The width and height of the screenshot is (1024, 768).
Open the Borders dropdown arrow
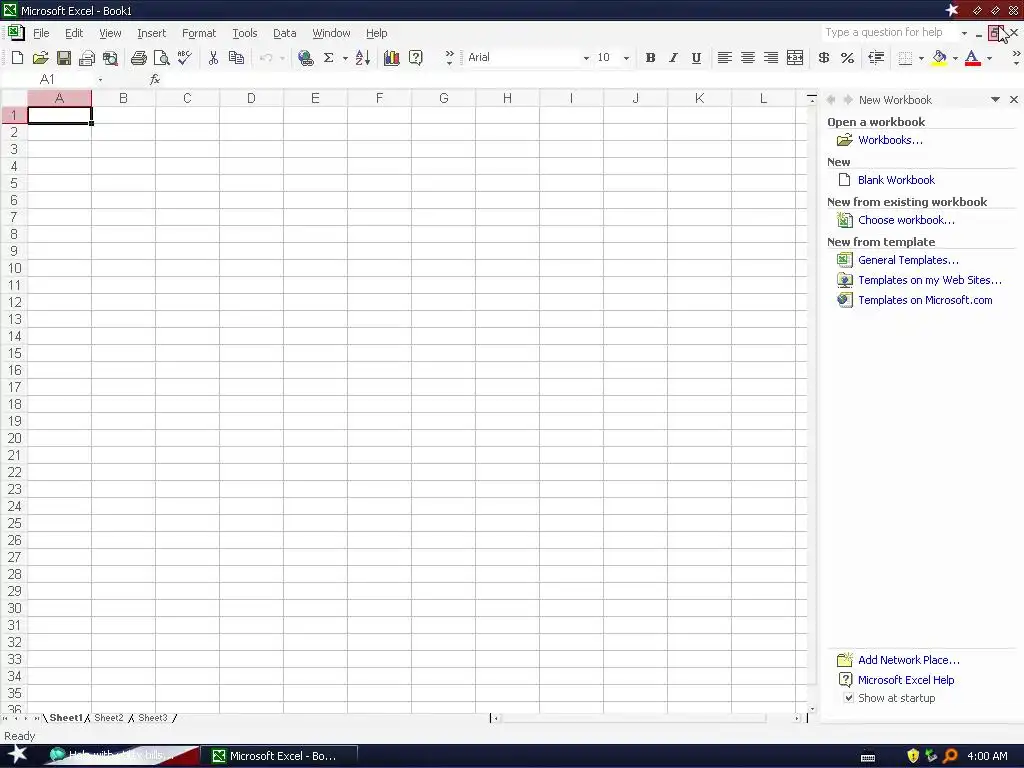pos(921,58)
